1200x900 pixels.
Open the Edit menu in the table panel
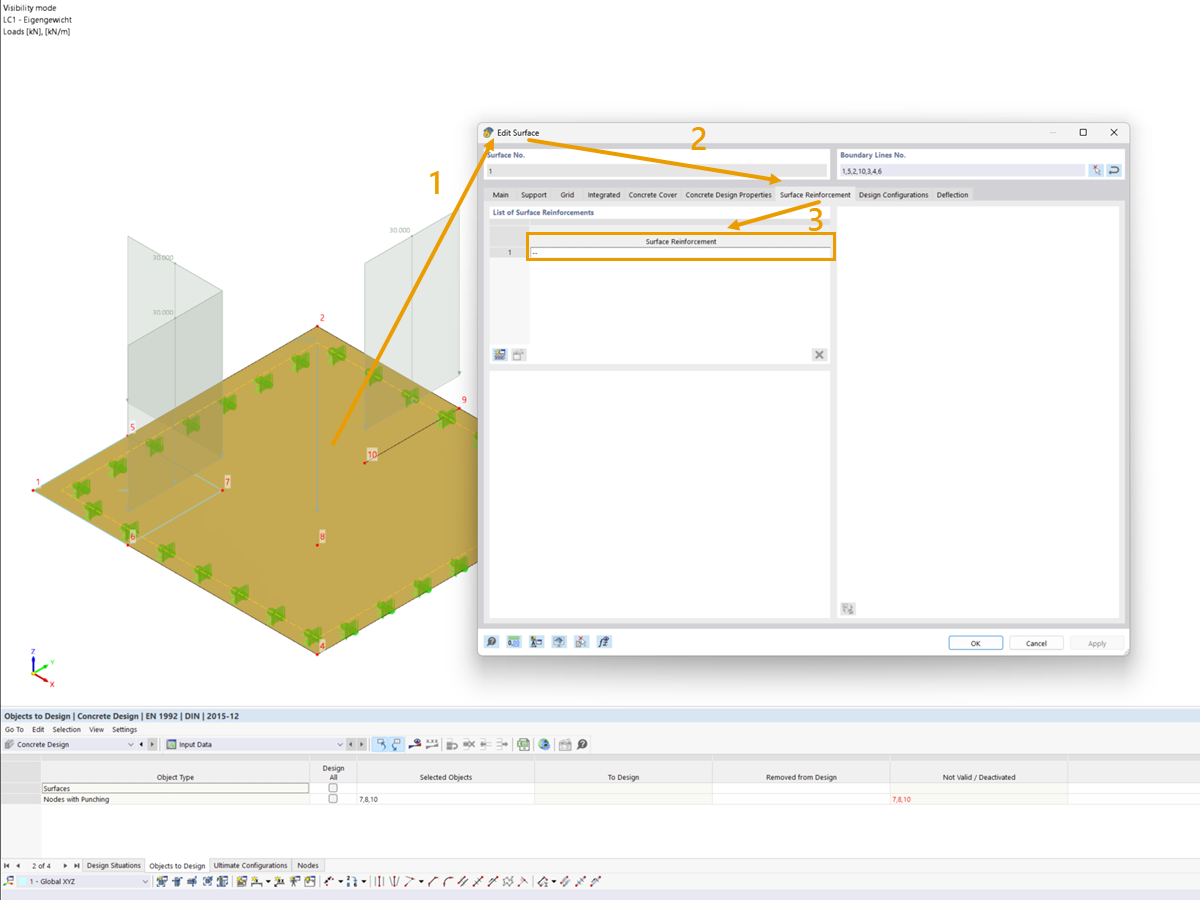38,730
